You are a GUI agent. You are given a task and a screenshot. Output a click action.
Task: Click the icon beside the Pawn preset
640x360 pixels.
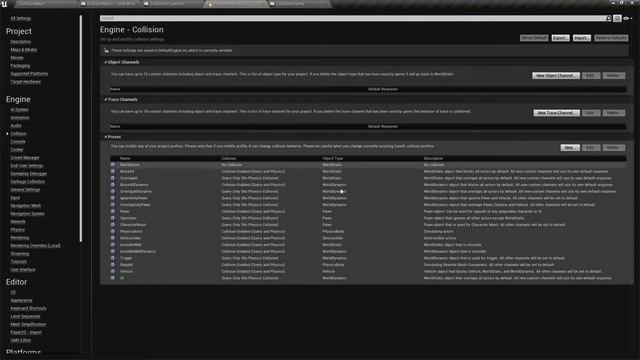pyautogui.click(x=113, y=211)
